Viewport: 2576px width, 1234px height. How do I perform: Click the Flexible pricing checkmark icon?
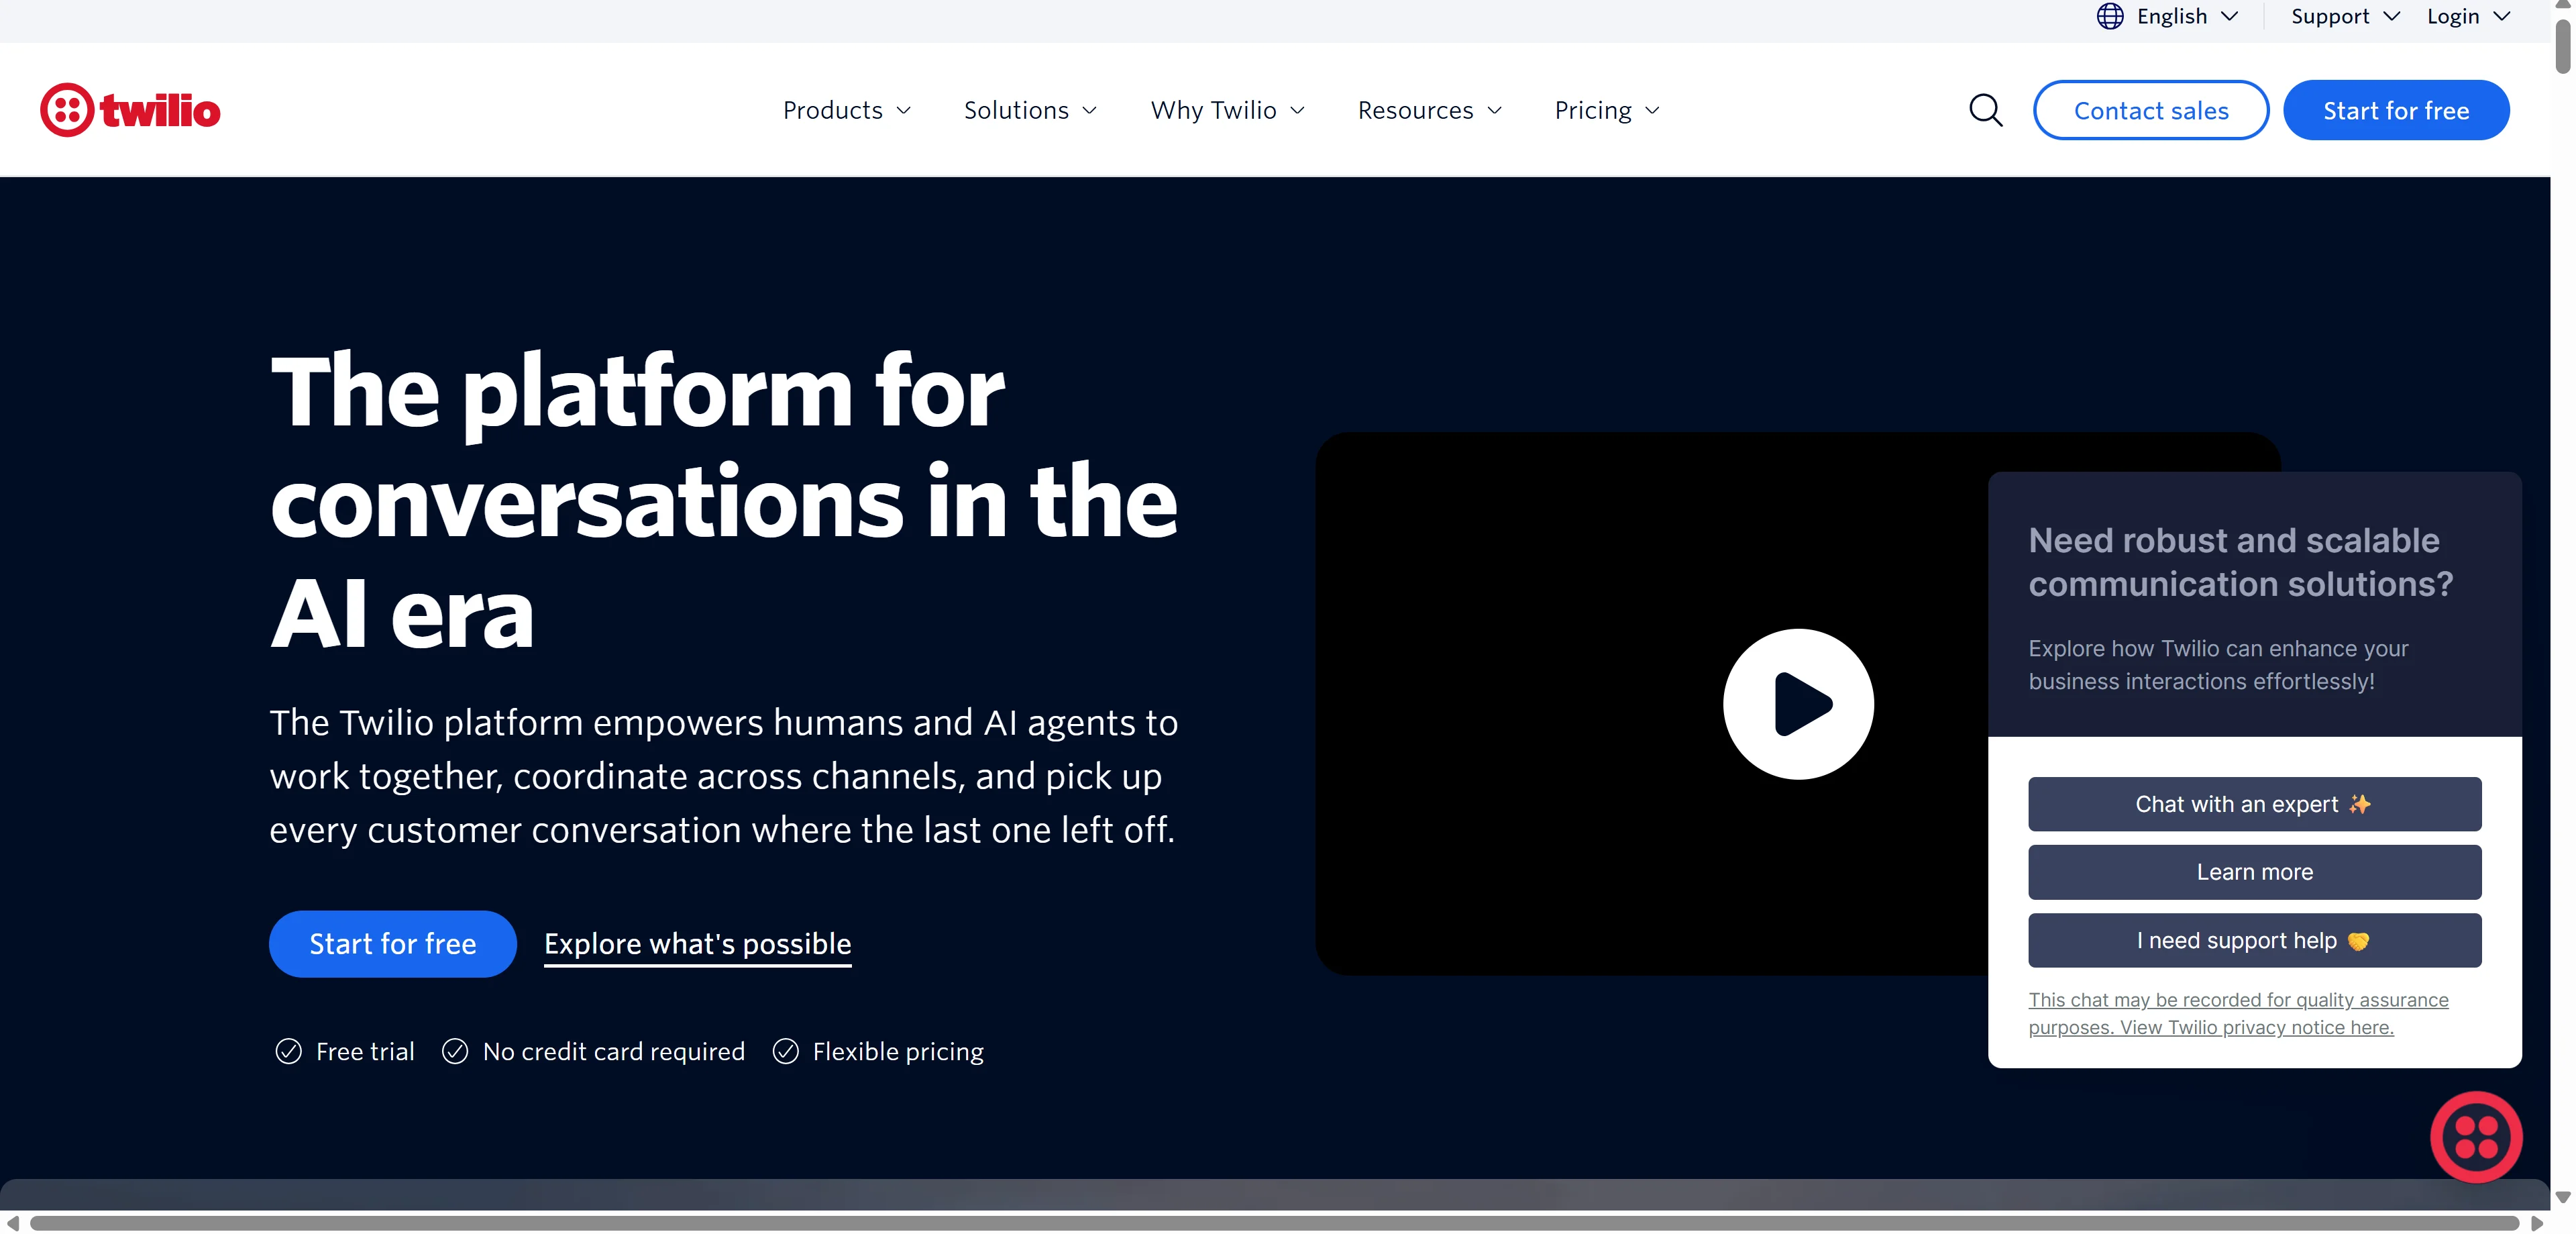tap(786, 1052)
